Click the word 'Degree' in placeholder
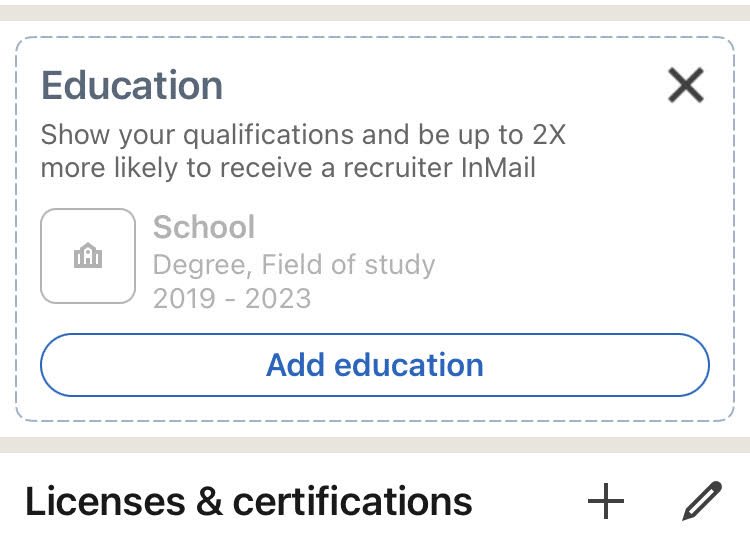 pos(202,265)
